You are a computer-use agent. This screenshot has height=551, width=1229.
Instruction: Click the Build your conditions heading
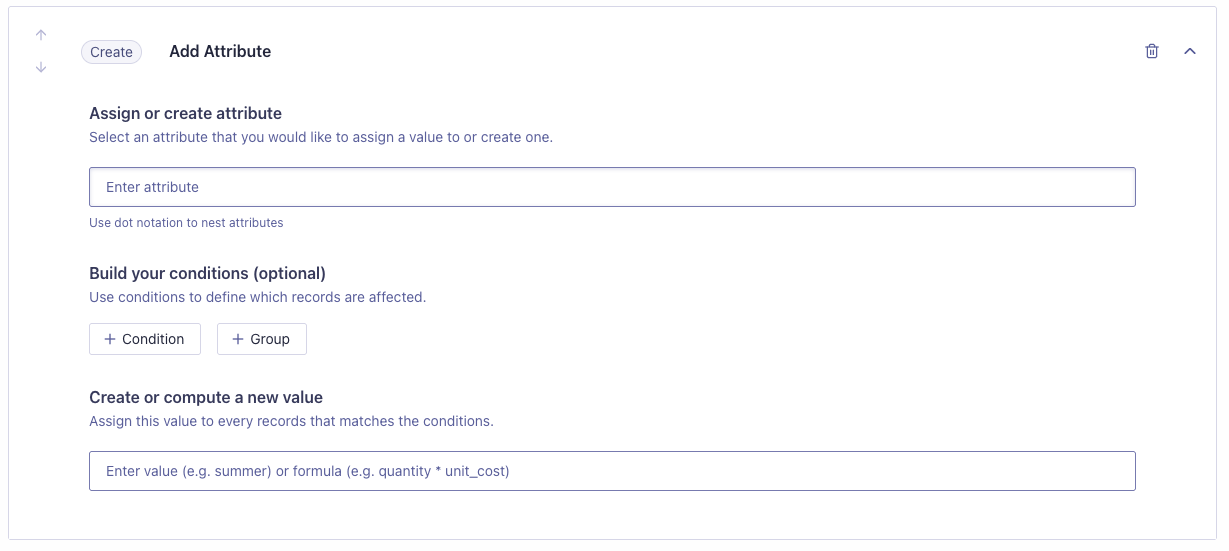click(207, 273)
